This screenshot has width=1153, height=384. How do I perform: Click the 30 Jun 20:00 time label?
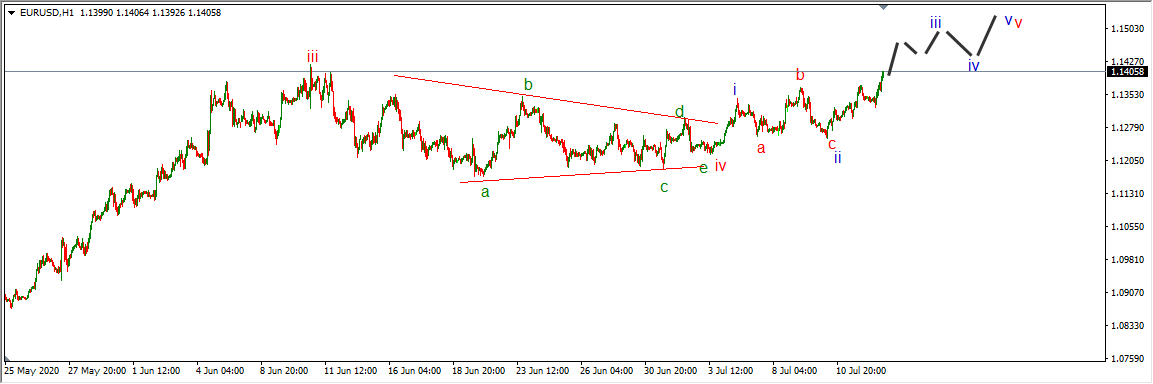(671, 371)
